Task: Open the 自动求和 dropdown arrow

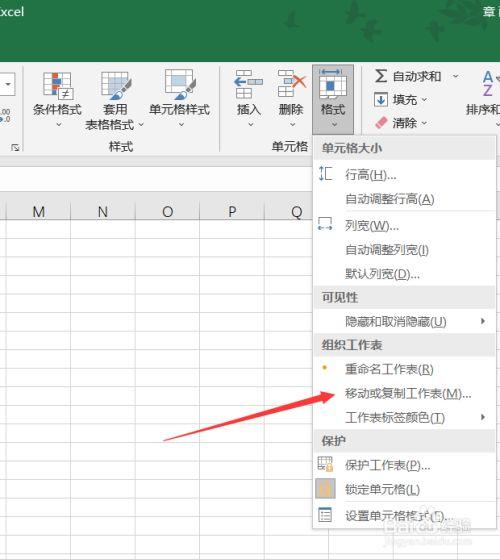Action: 455,76
